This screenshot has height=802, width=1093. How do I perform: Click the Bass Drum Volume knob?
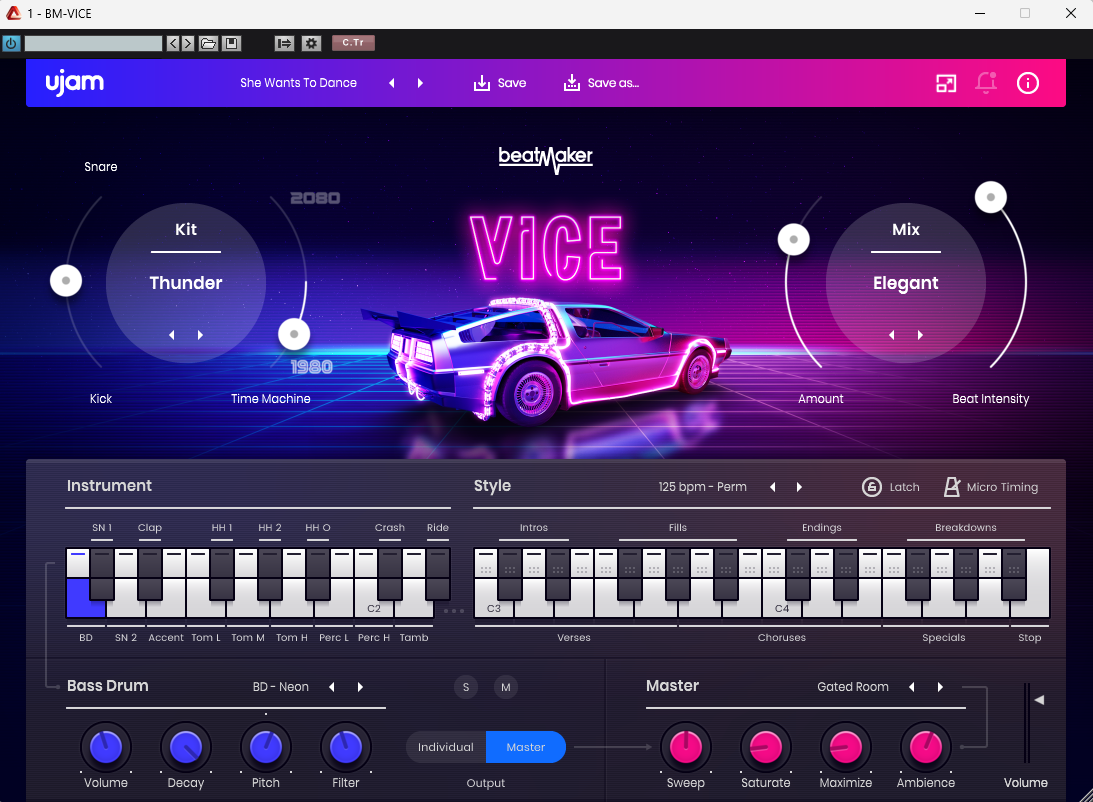coord(106,747)
